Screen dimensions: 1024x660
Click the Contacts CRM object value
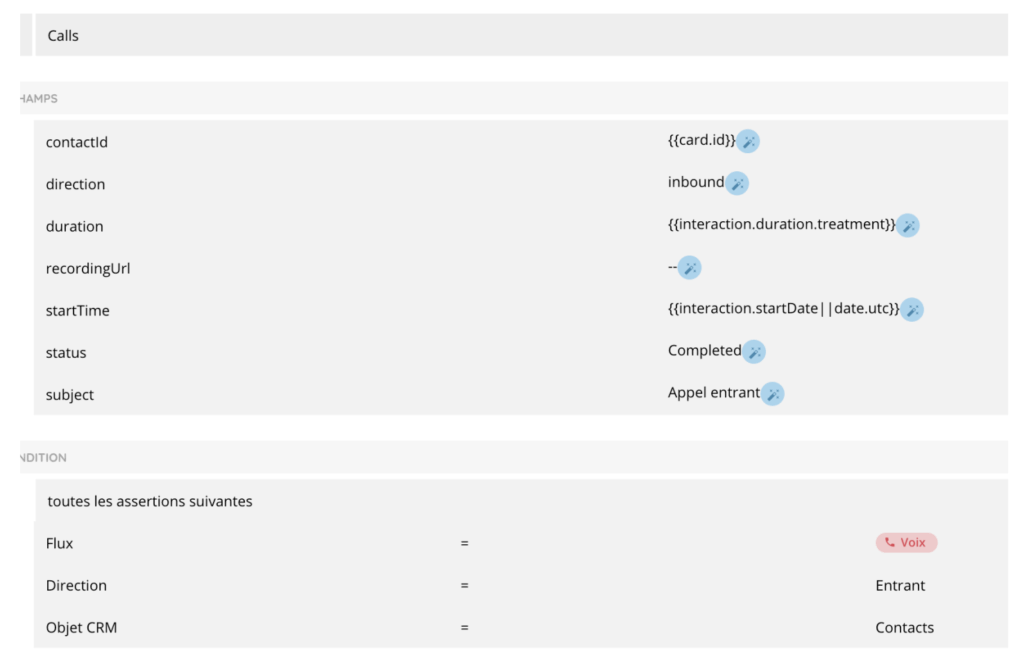[904, 628]
